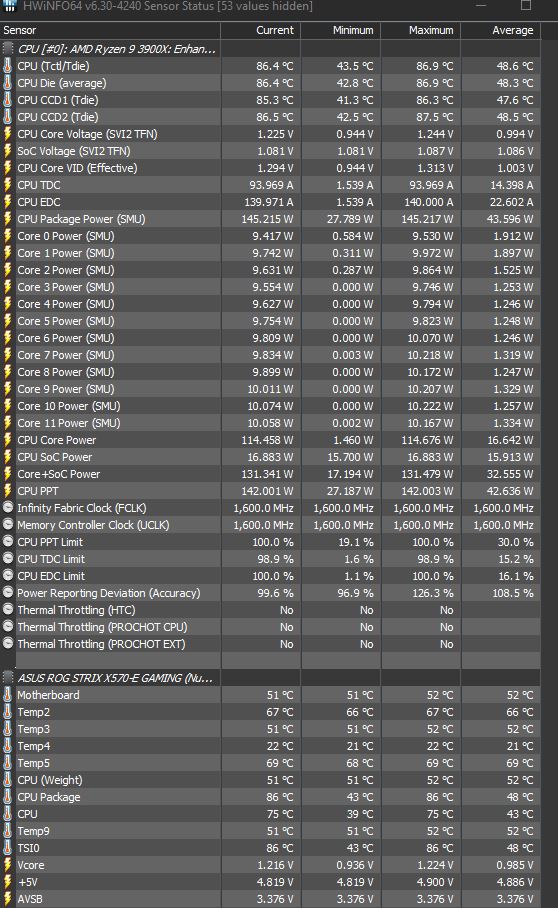Click round icon beside CPU EDC Limit
558x908 pixels.
[x=8, y=576]
